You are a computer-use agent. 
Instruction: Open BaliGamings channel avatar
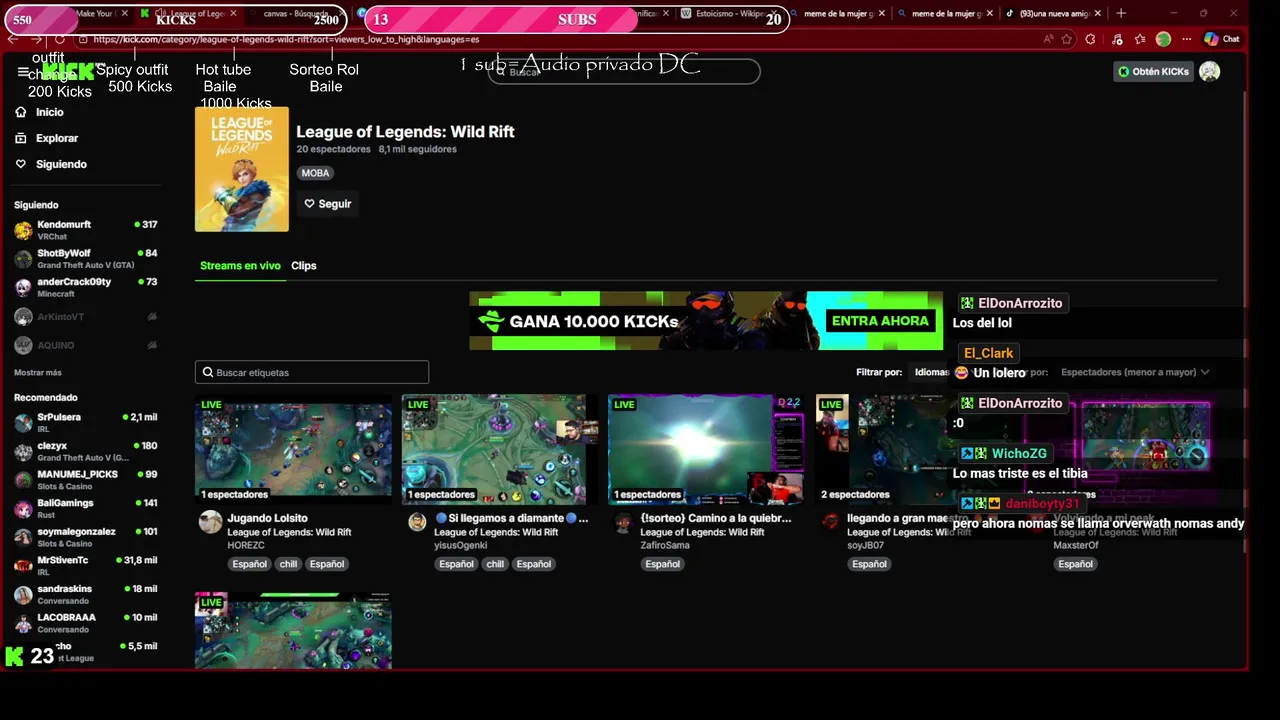pyautogui.click(x=23, y=509)
